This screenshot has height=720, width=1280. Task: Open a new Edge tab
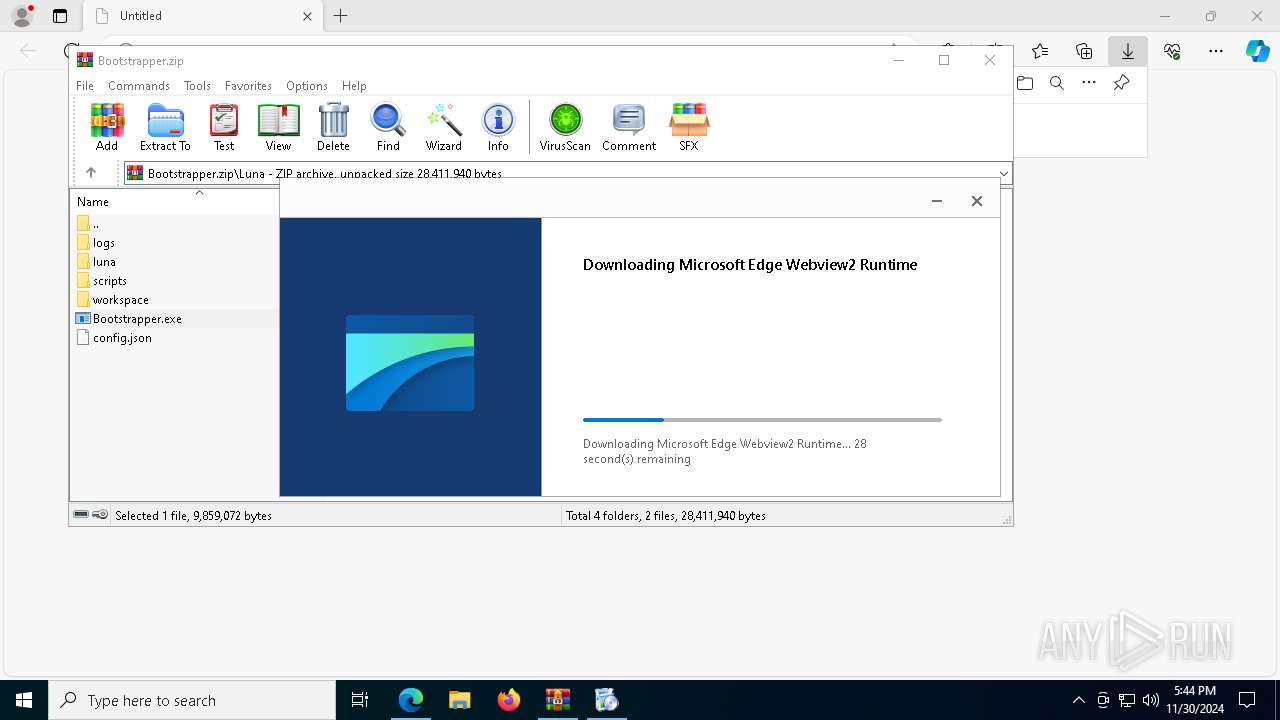pyautogui.click(x=341, y=16)
